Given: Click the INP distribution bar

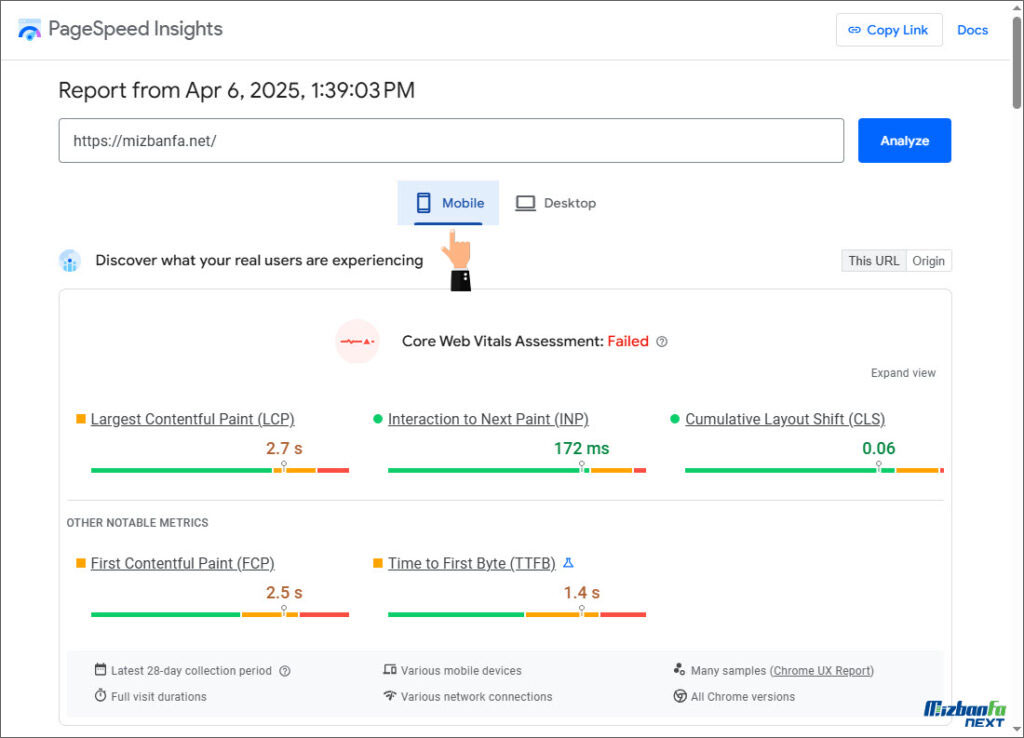Looking at the screenshot, I should [517, 470].
